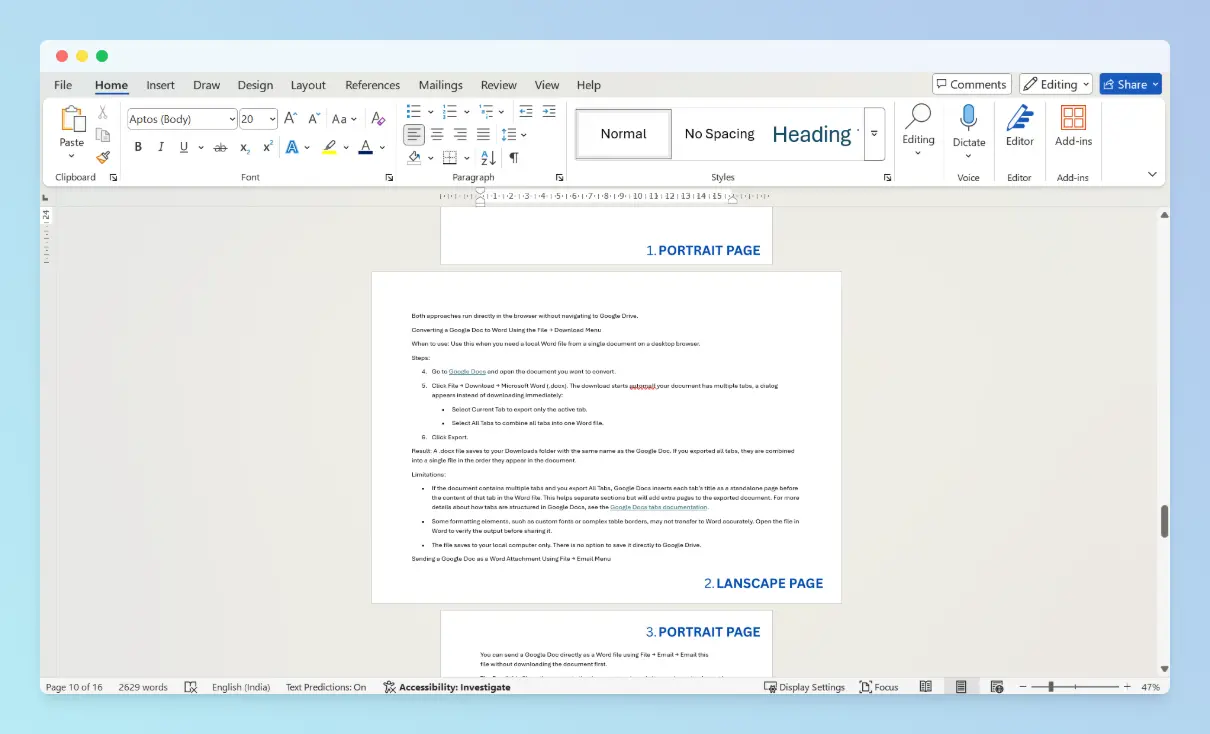Follow the Google Docs hyperlink in the document
Image resolution: width=1210 pixels, height=734 pixels.
[466, 371]
